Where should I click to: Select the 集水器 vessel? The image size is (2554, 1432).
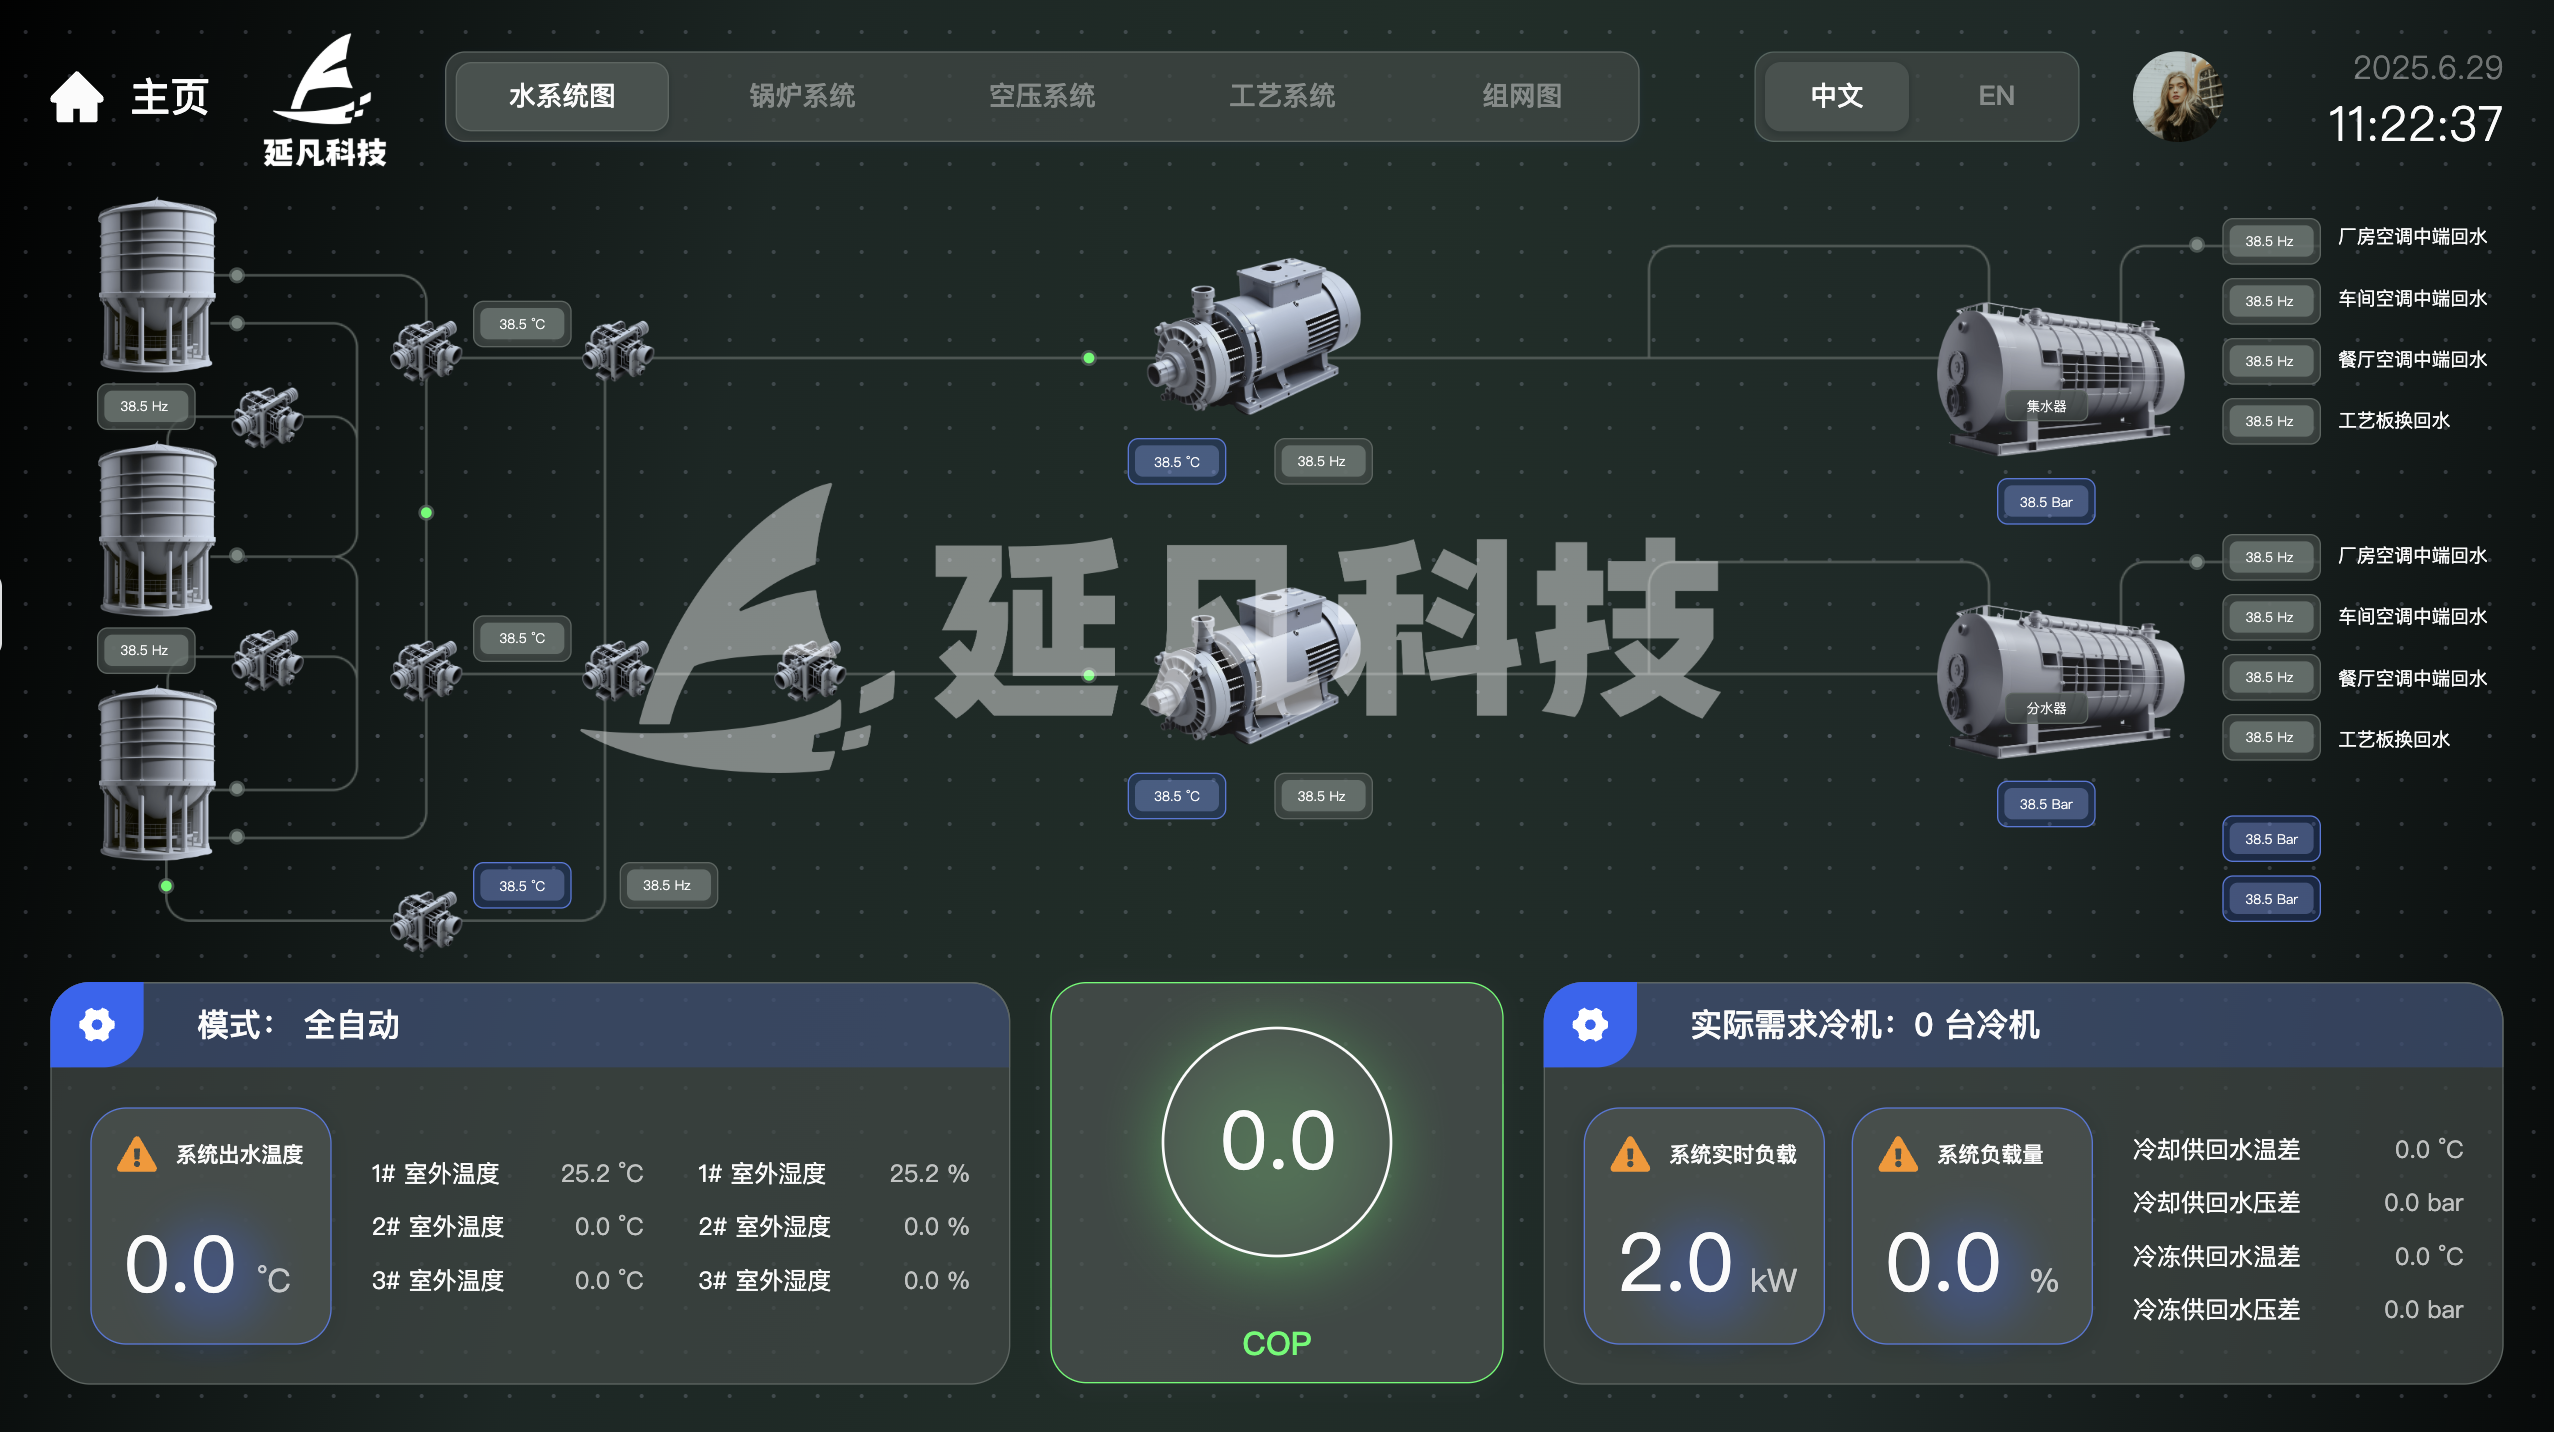[2060, 378]
